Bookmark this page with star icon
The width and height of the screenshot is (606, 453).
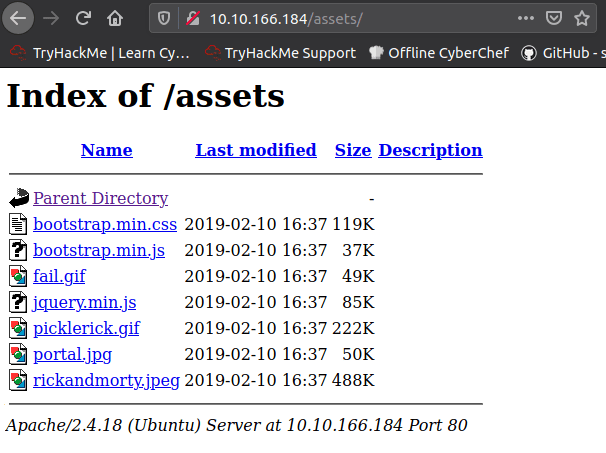point(582,18)
